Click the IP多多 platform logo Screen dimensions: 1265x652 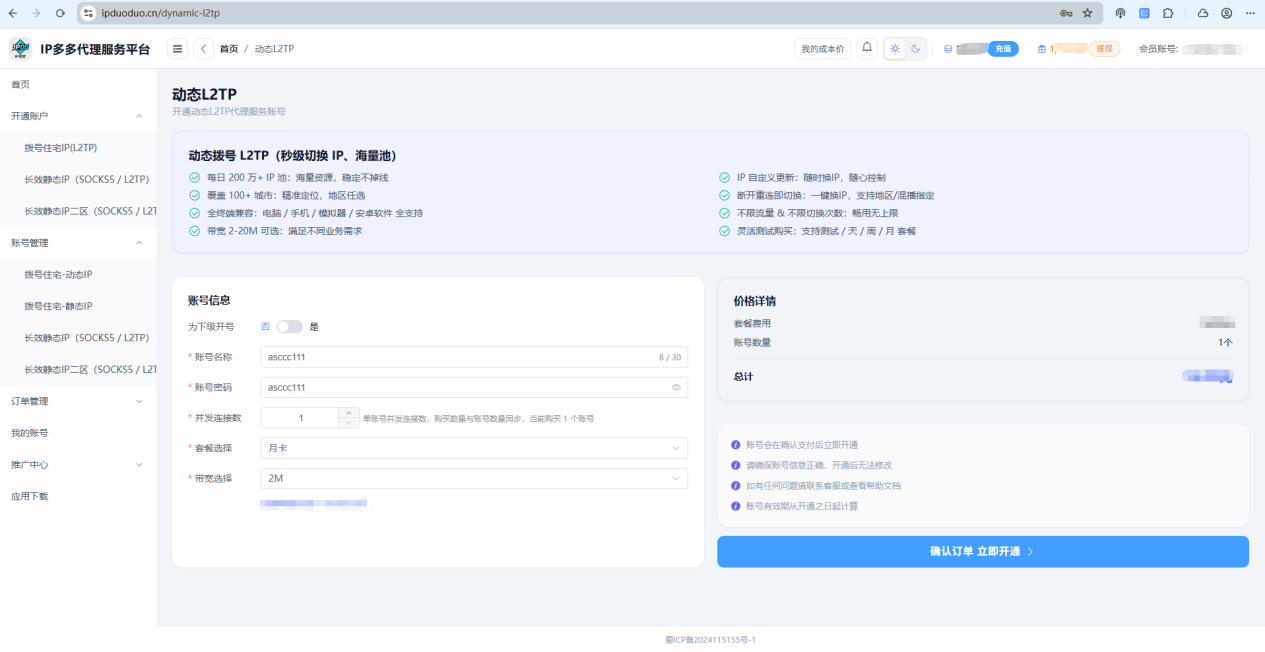click(20, 49)
